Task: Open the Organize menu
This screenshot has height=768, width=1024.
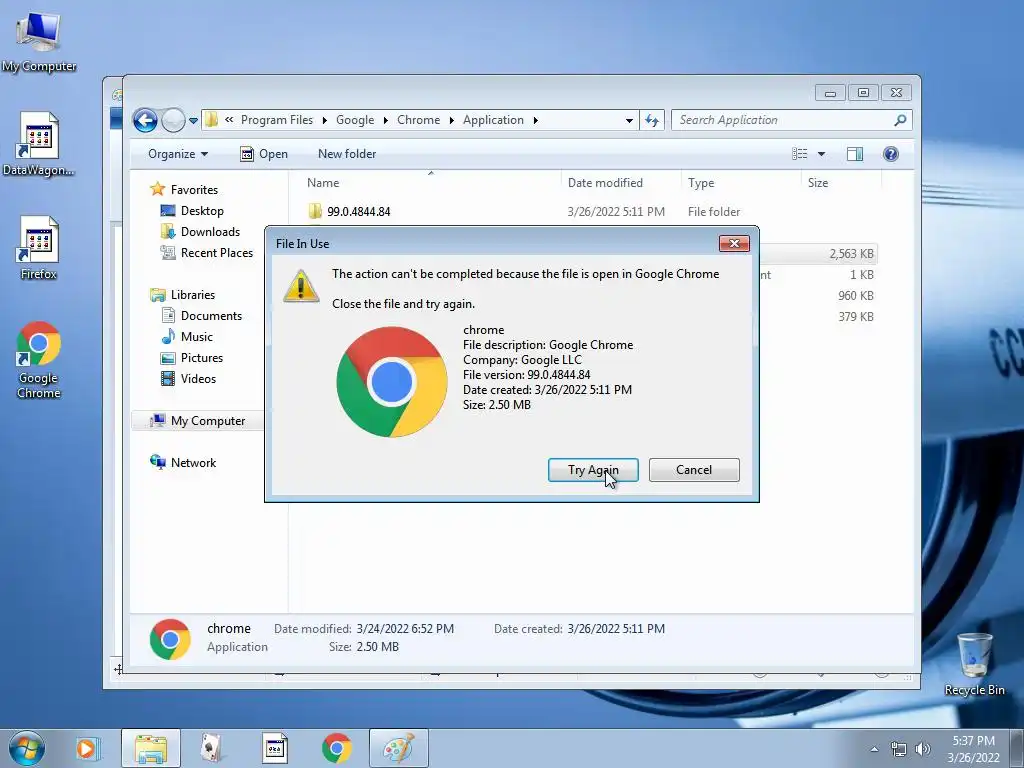Action: click(x=178, y=154)
